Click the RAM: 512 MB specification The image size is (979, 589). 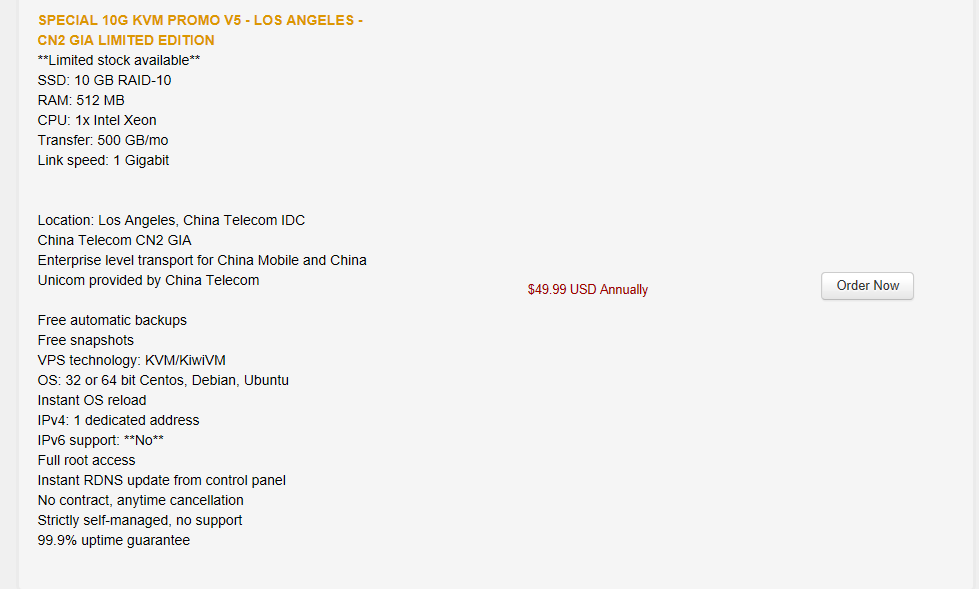click(x=81, y=101)
